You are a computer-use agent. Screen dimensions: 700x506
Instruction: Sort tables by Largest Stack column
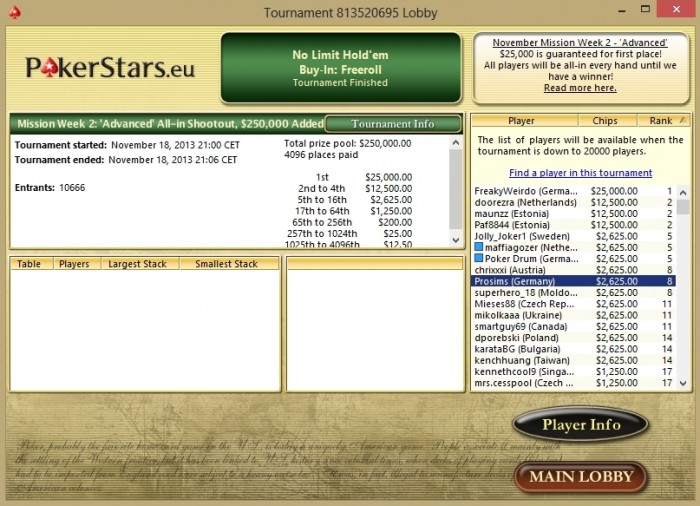click(140, 264)
